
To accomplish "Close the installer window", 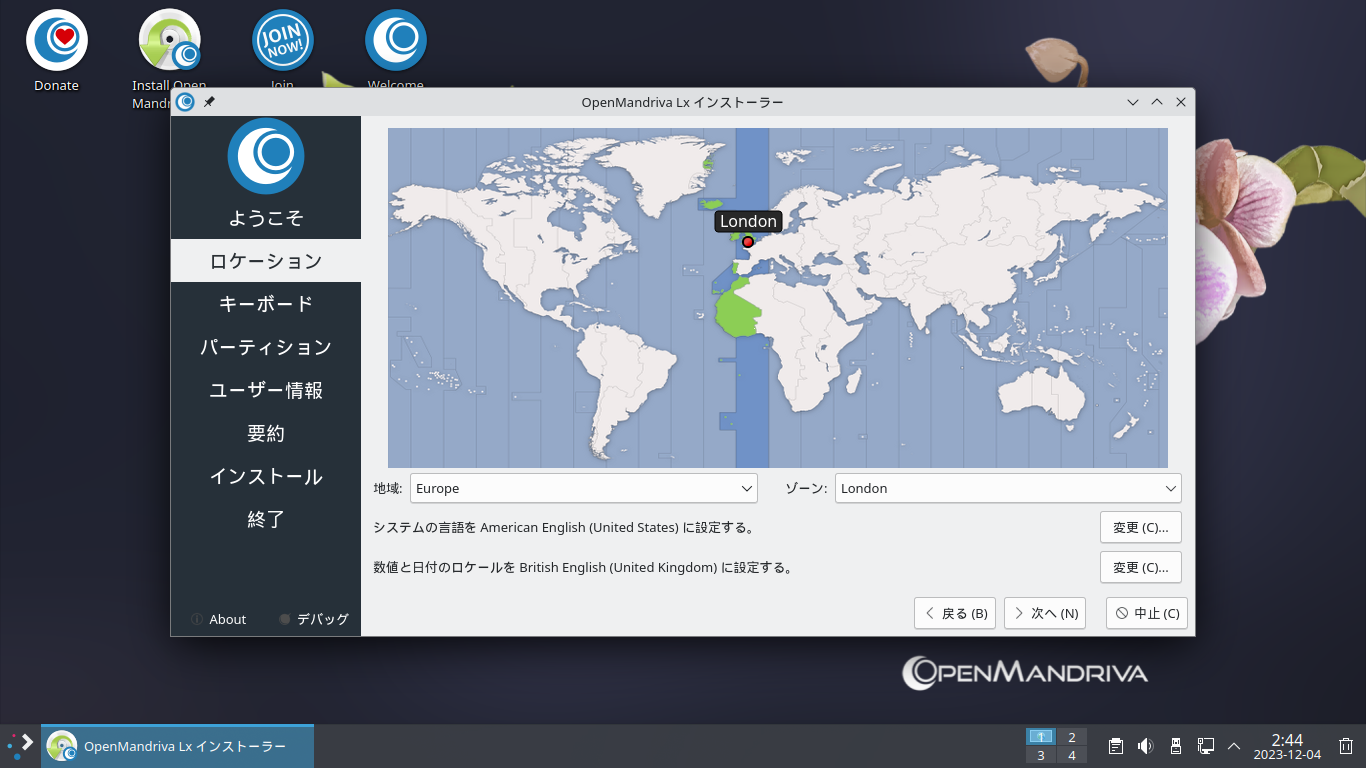I will (1181, 102).
